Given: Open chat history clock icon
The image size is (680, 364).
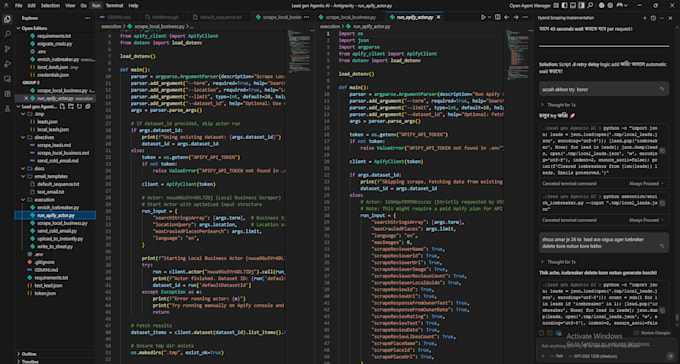Looking at the screenshot, I should point(653,18).
